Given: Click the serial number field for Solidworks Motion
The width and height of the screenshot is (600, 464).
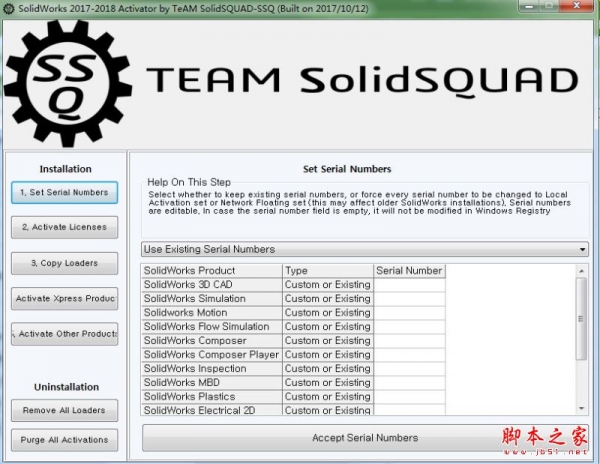Looking at the screenshot, I should pyautogui.click(x=409, y=313).
